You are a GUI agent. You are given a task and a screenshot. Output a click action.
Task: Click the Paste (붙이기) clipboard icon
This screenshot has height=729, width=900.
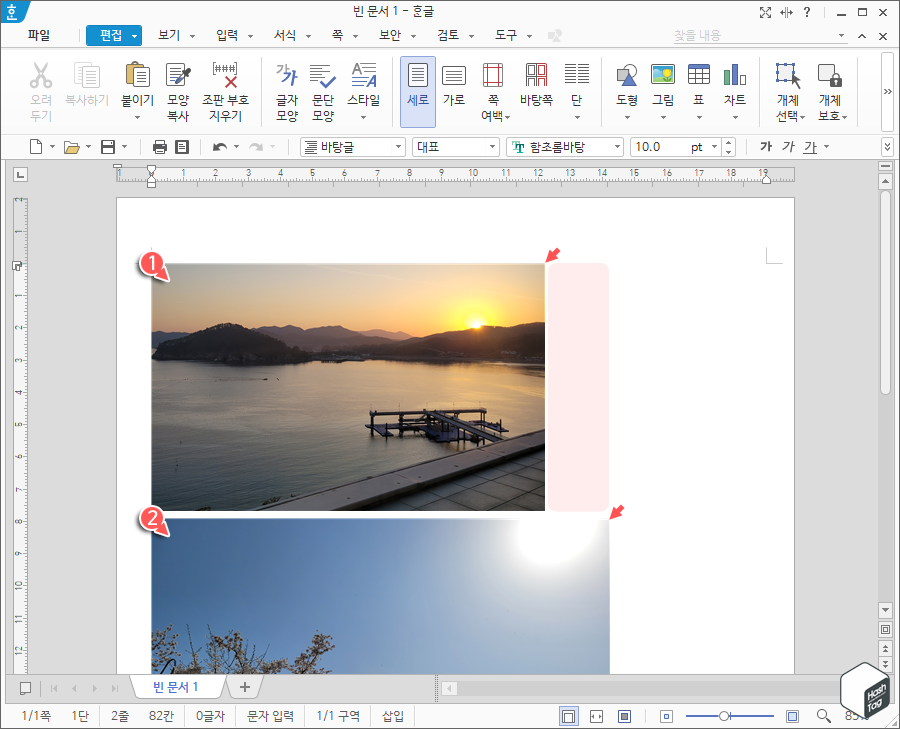(x=137, y=75)
